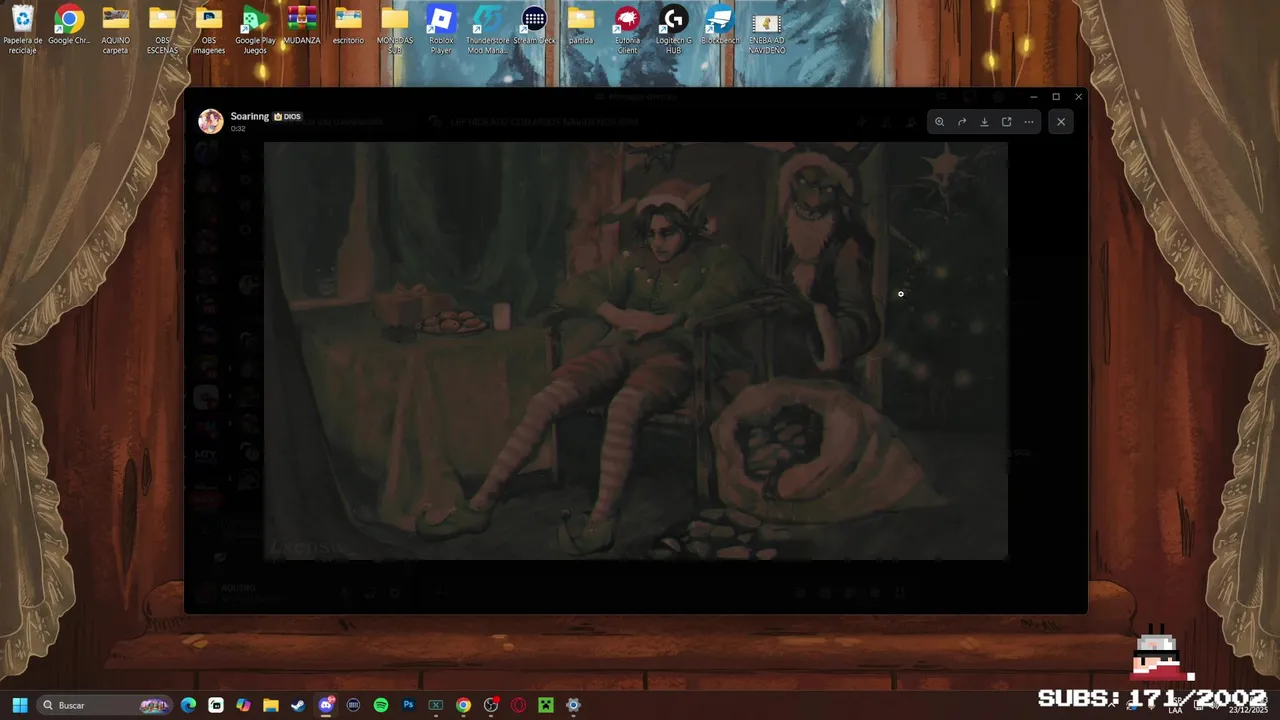Open Google Chrome desktop shortcut
The image size is (1280, 720).
pyautogui.click(x=69, y=27)
